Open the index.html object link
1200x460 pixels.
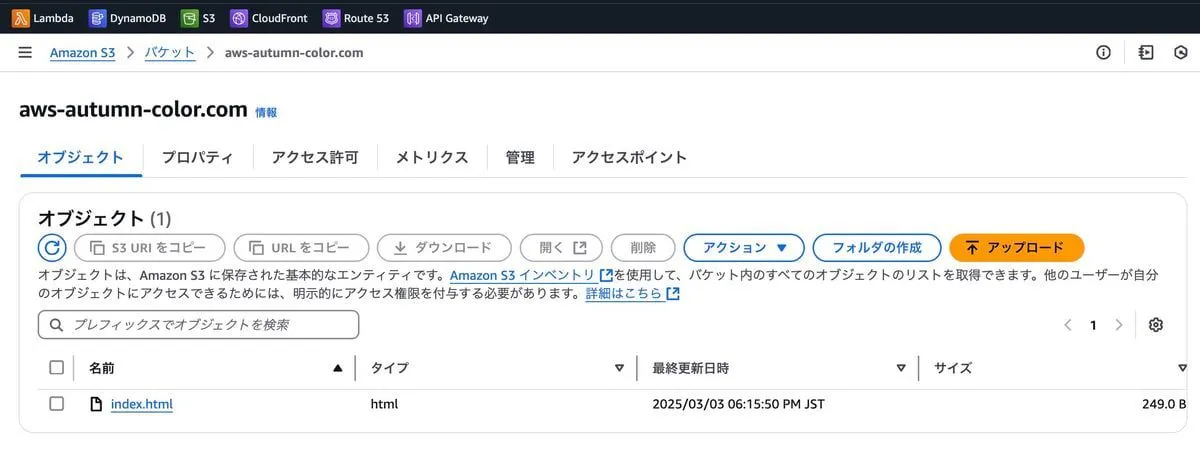coord(141,404)
